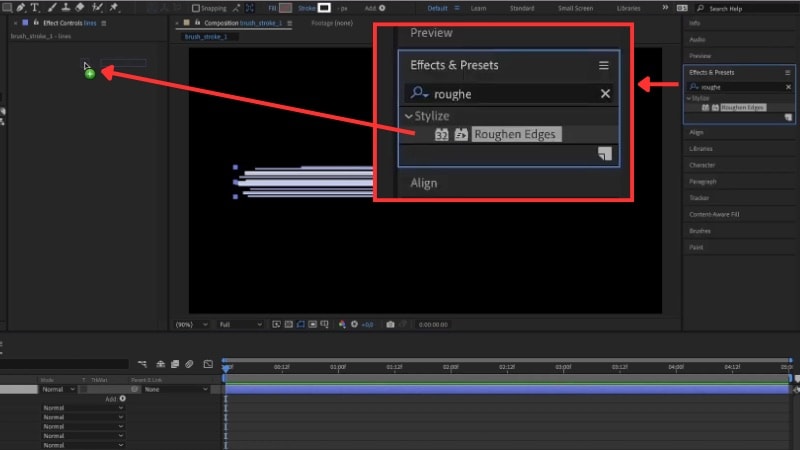The image size is (800, 450).
Task: Open the Graph Editor
Action: 208,364
